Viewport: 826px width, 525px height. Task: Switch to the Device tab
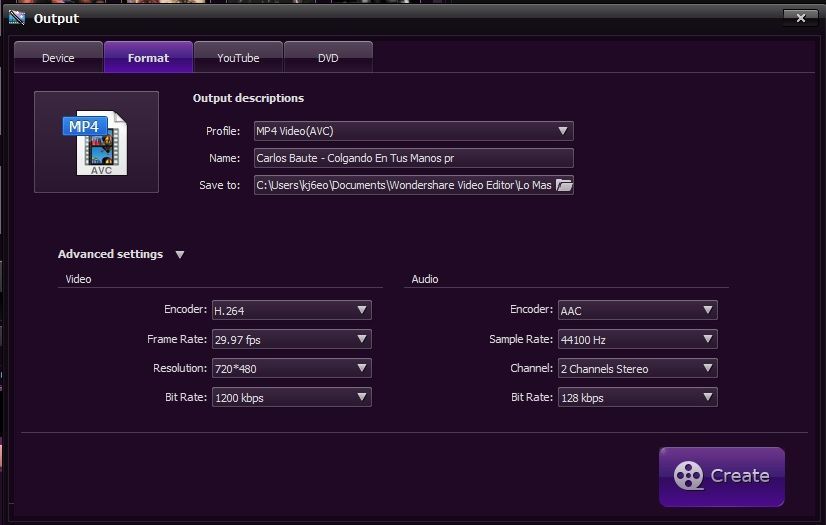[x=58, y=58]
